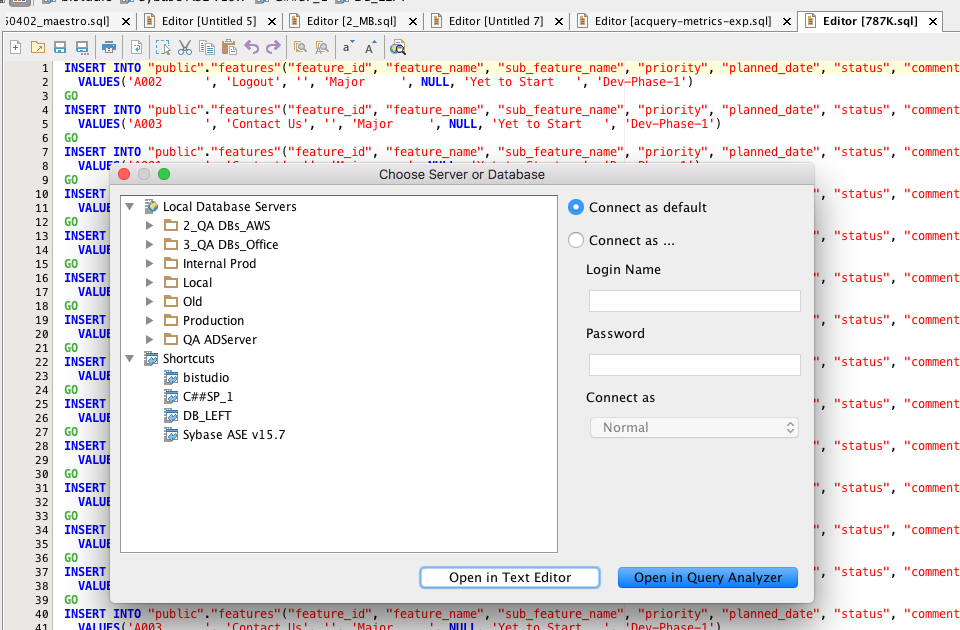Image resolution: width=960 pixels, height=630 pixels.
Task: Click the convert to lowercase icon
Action: (x=348, y=47)
